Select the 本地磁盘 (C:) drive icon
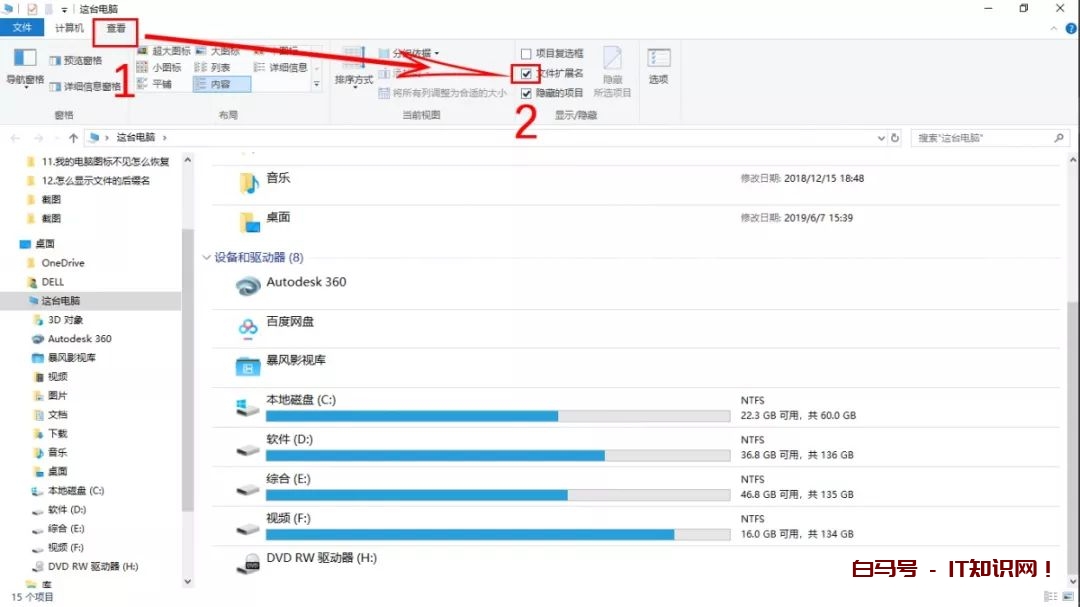1080x607 pixels. click(248, 407)
